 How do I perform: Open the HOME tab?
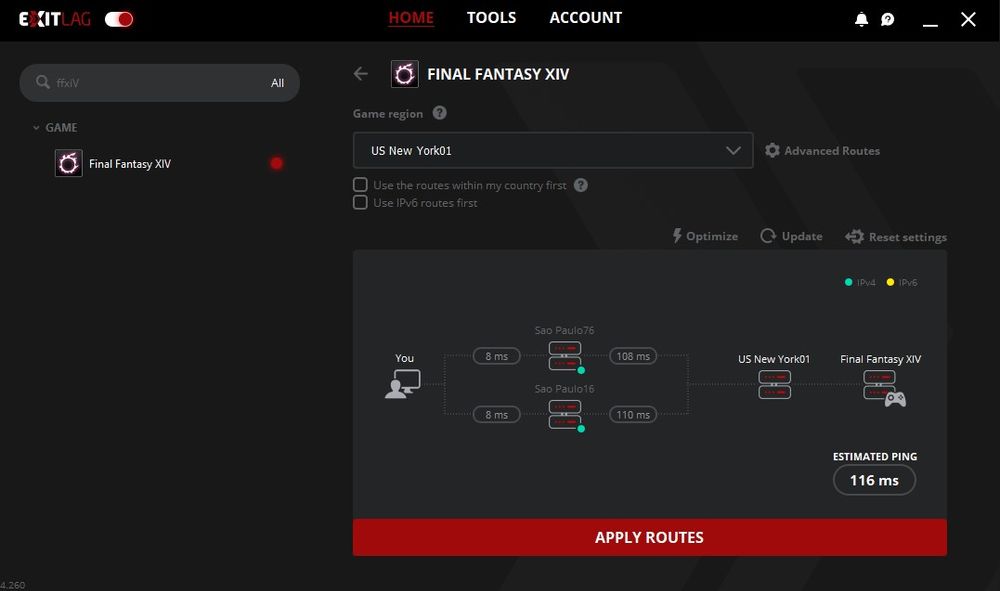(411, 18)
